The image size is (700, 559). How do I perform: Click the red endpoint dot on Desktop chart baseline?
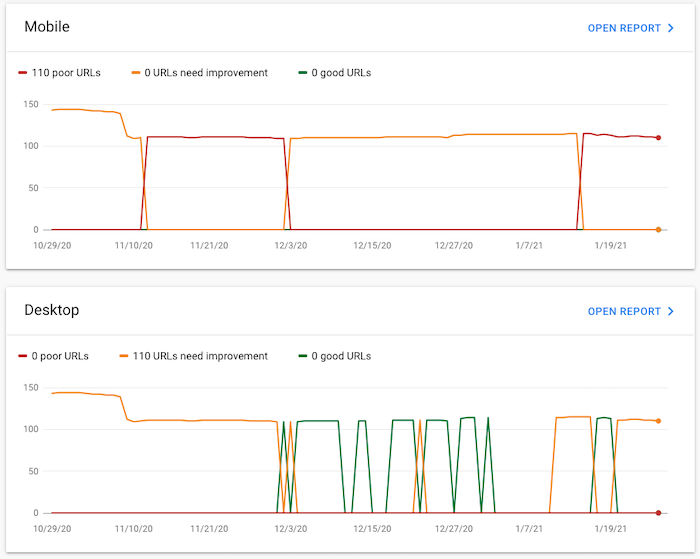click(x=658, y=513)
